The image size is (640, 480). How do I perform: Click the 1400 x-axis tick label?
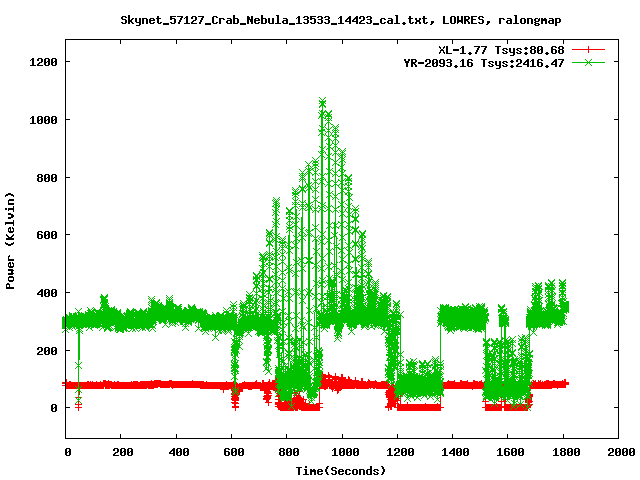[x=456, y=452]
